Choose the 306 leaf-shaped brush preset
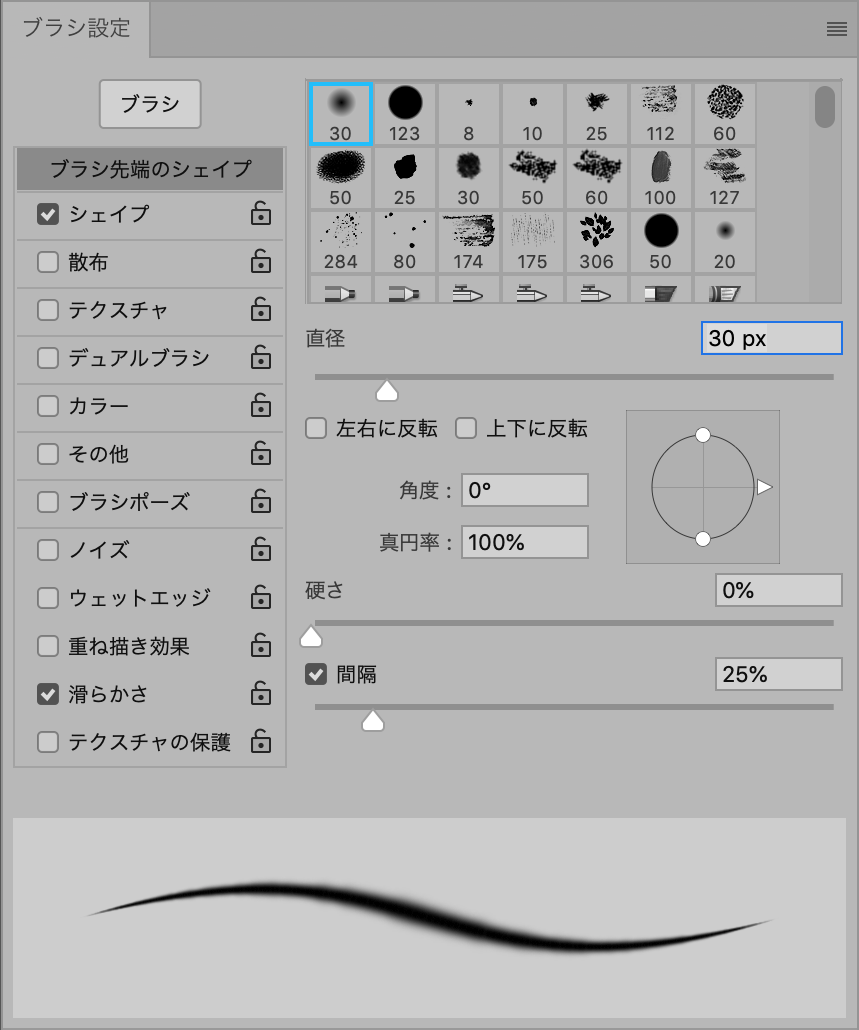 [x=596, y=241]
